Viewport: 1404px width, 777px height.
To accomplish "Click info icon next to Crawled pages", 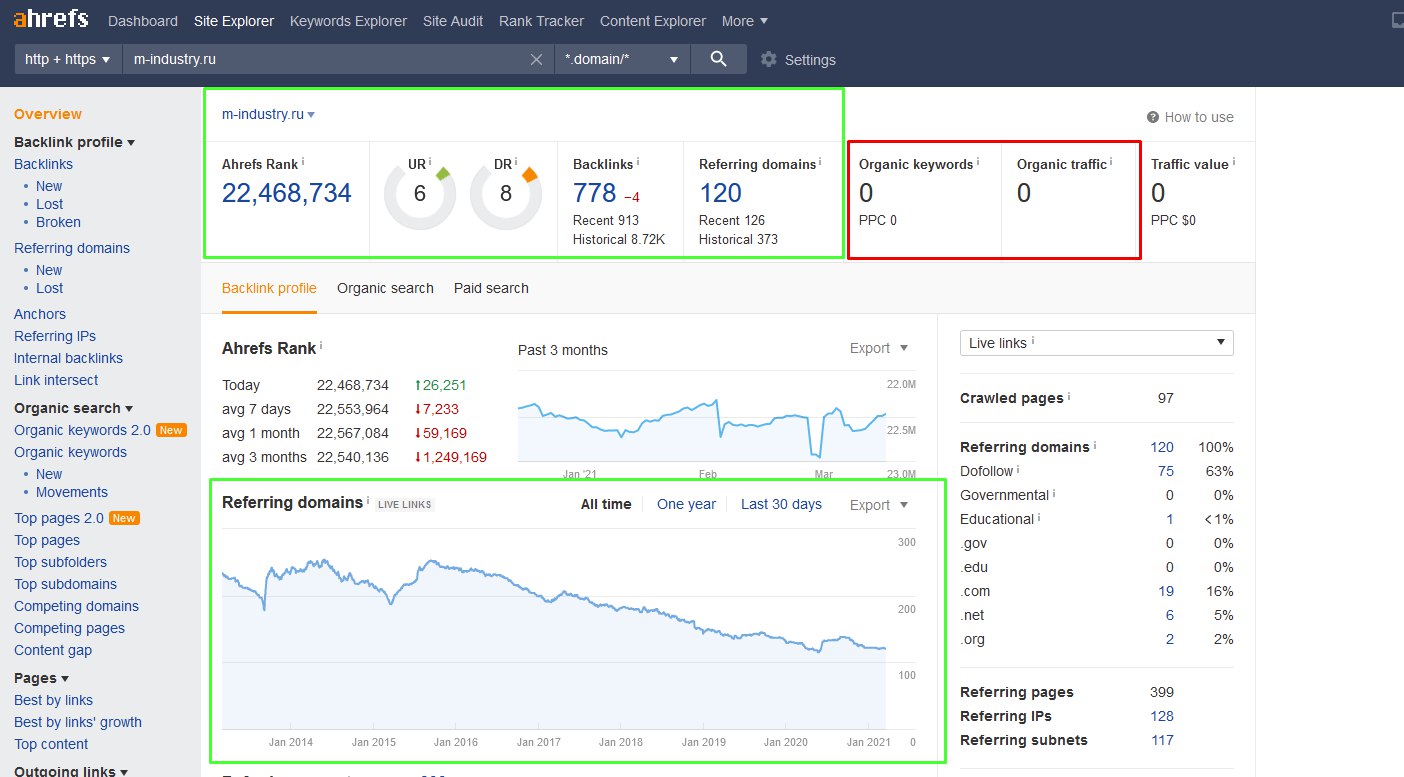I will pyautogui.click(x=1069, y=396).
